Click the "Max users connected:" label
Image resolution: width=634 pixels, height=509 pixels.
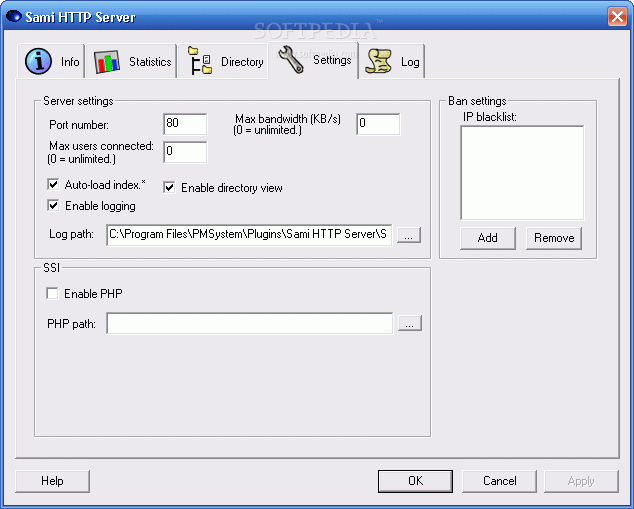[101, 146]
